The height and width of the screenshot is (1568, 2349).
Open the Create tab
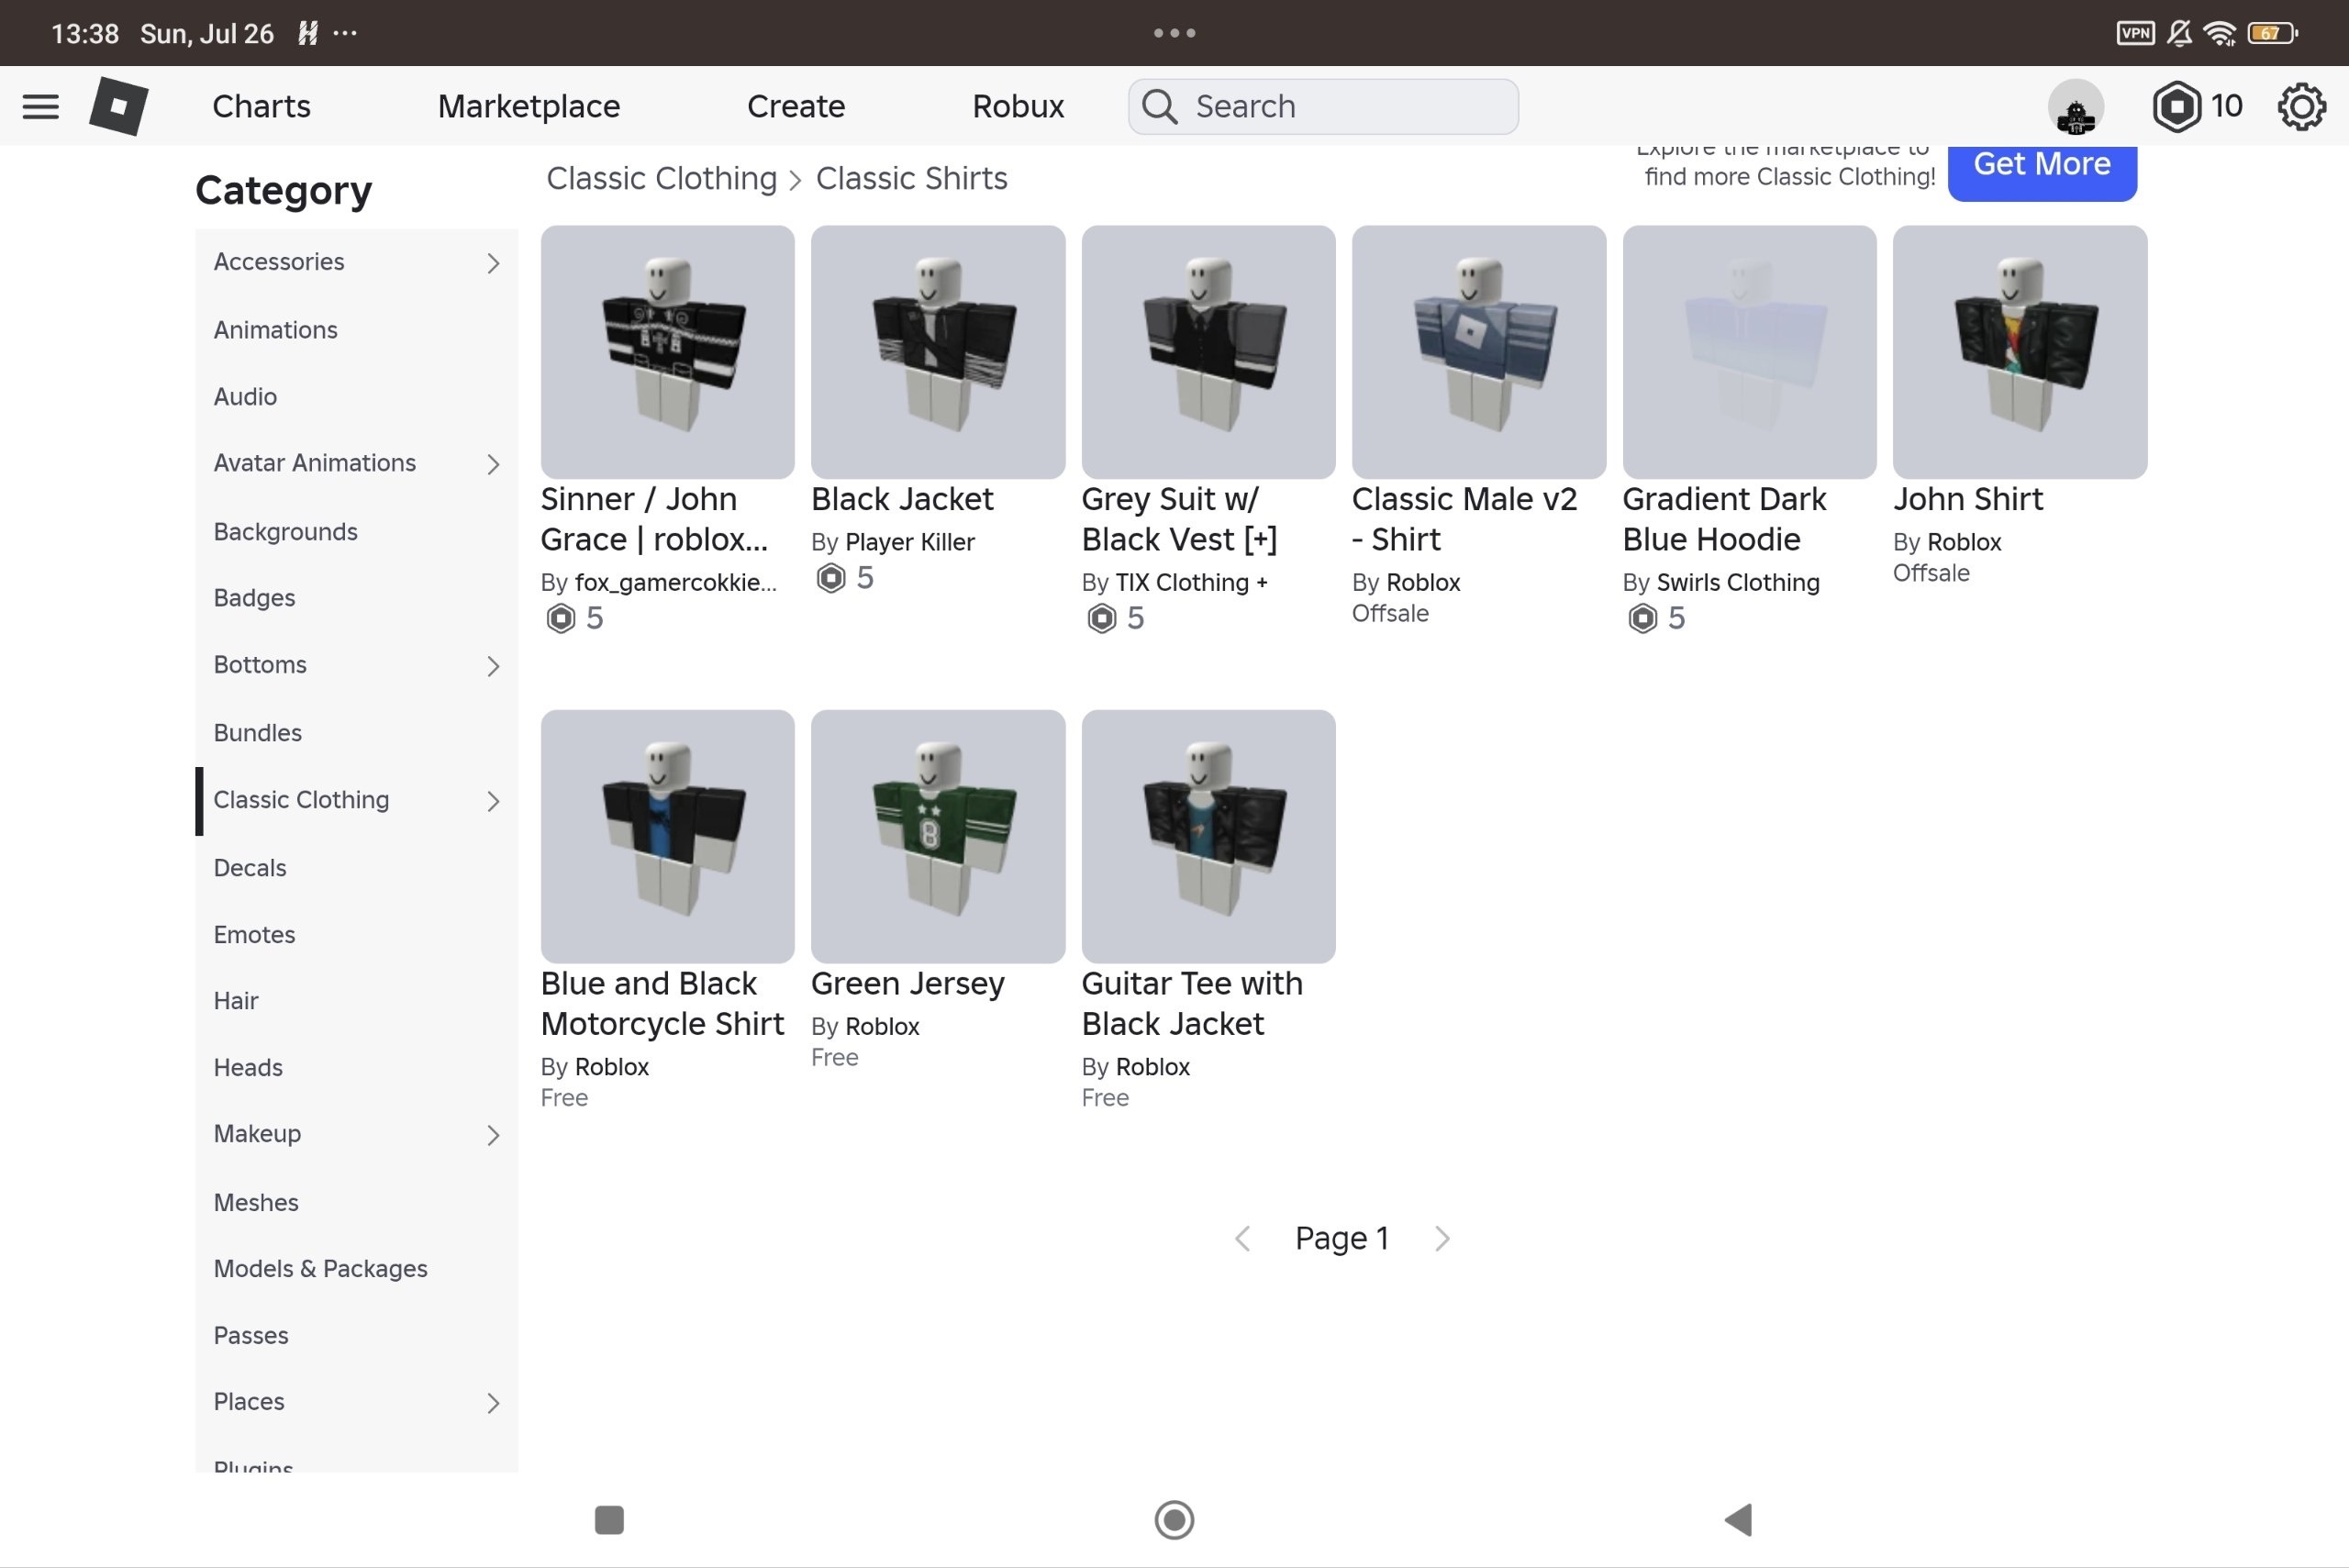796,106
